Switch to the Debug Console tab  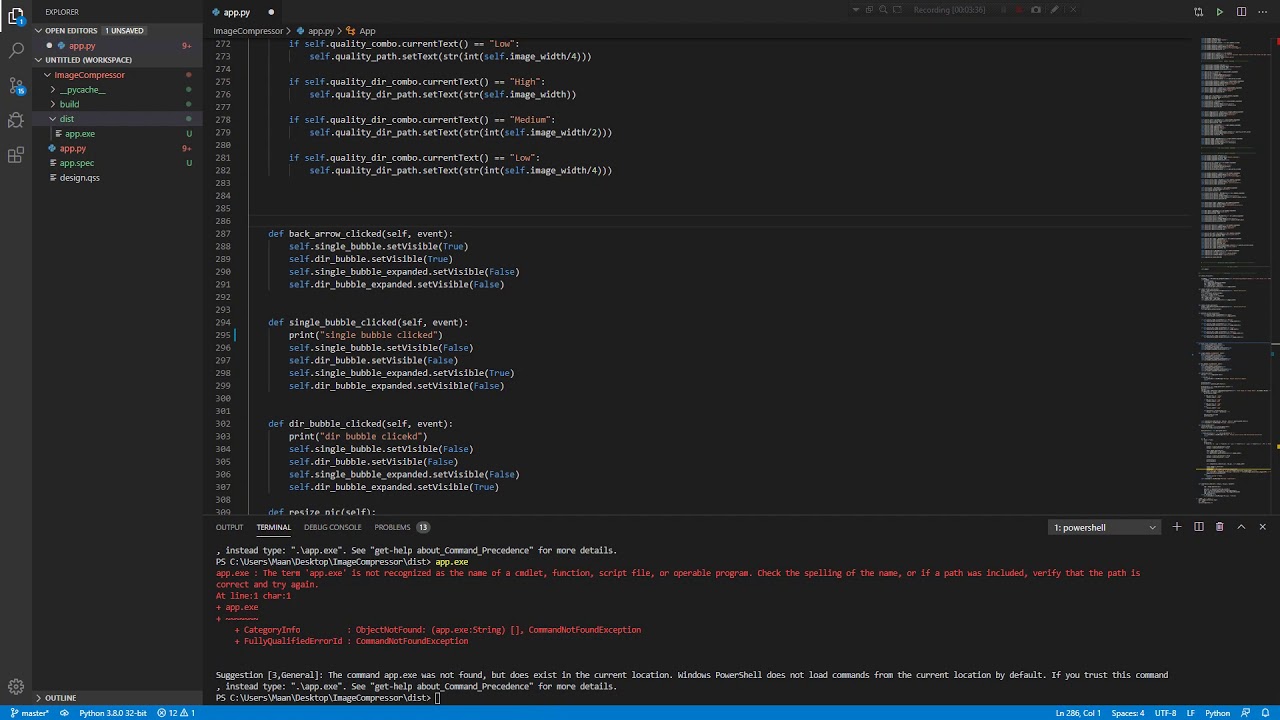(332, 527)
